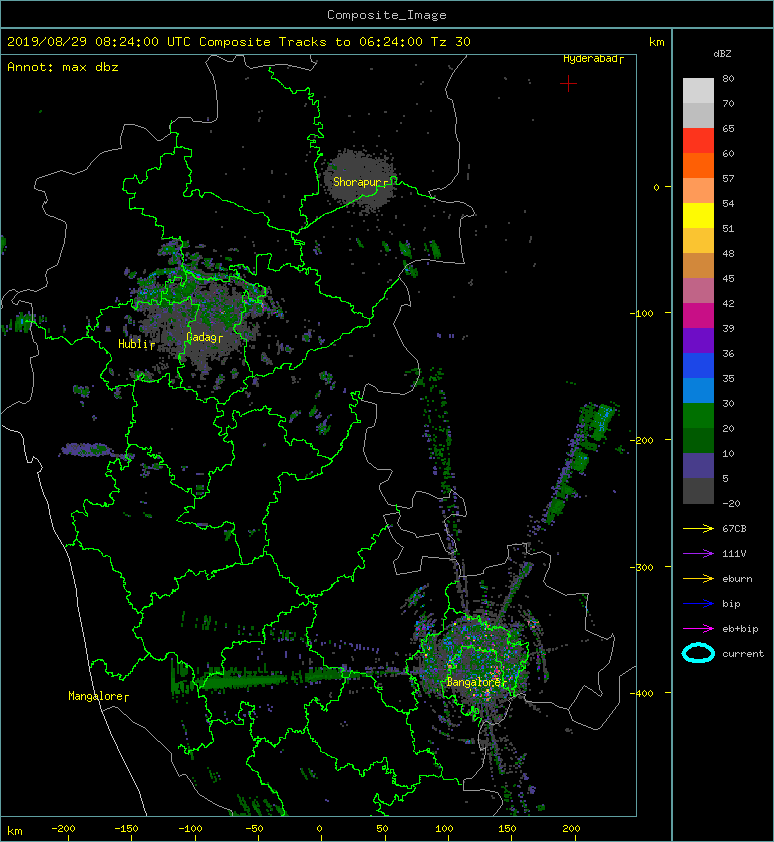The image size is (774, 842).
Task: Click the -200 y-axis tick label
Action: click(x=642, y=440)
